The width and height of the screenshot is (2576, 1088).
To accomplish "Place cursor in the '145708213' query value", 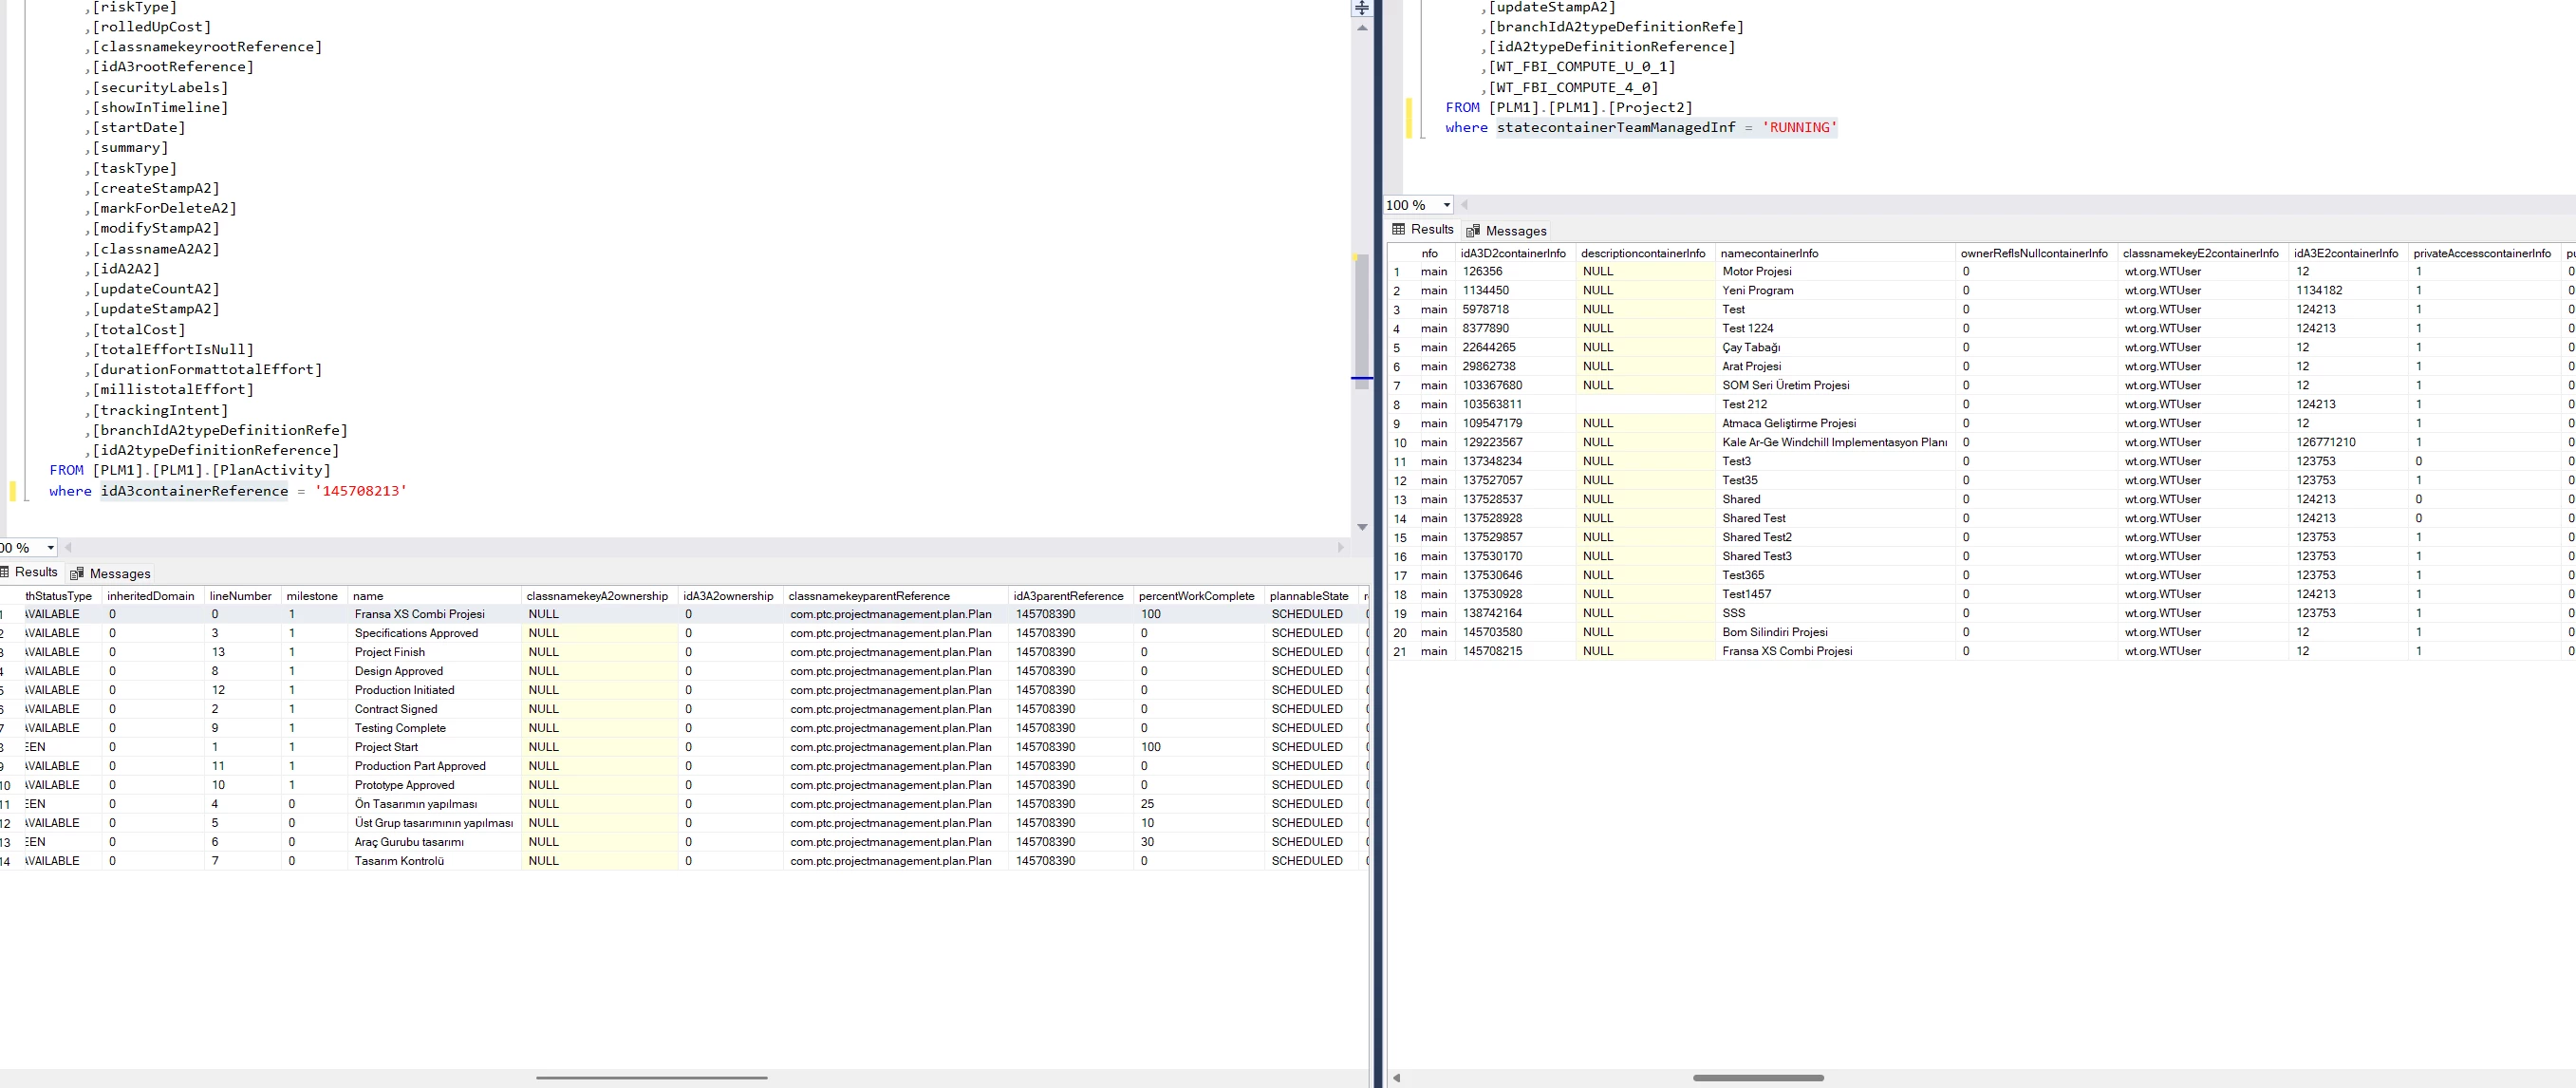I will tap(360, 491).
